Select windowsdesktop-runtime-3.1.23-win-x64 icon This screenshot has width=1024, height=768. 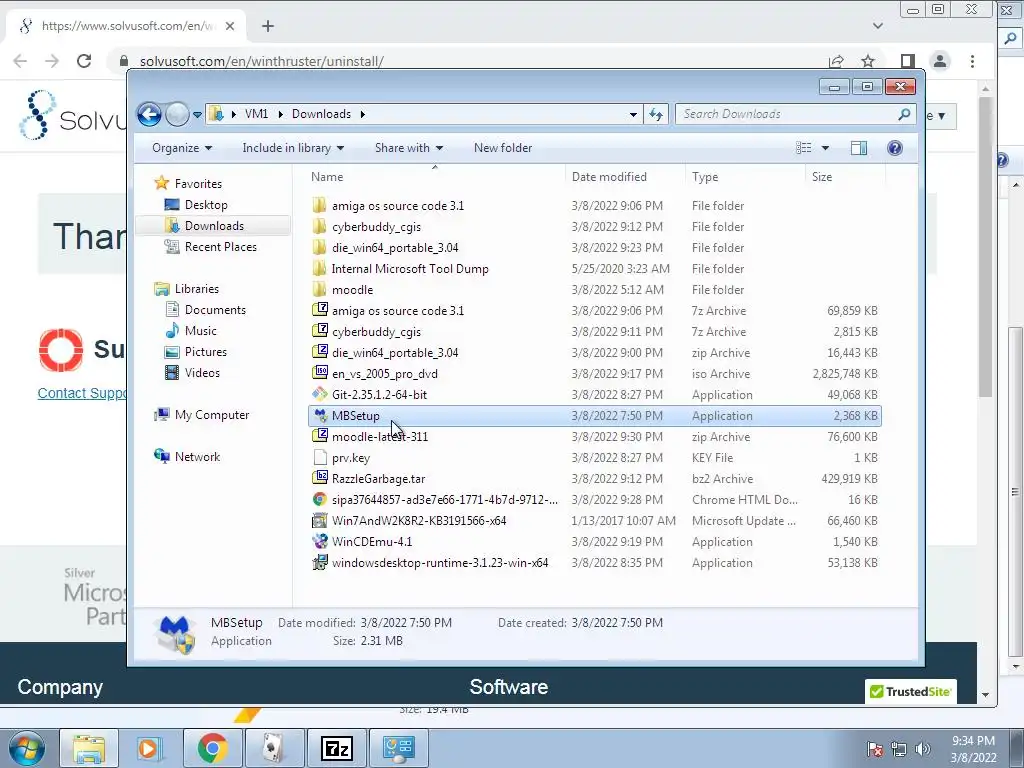pyautogui.click(x=319, y=562)
